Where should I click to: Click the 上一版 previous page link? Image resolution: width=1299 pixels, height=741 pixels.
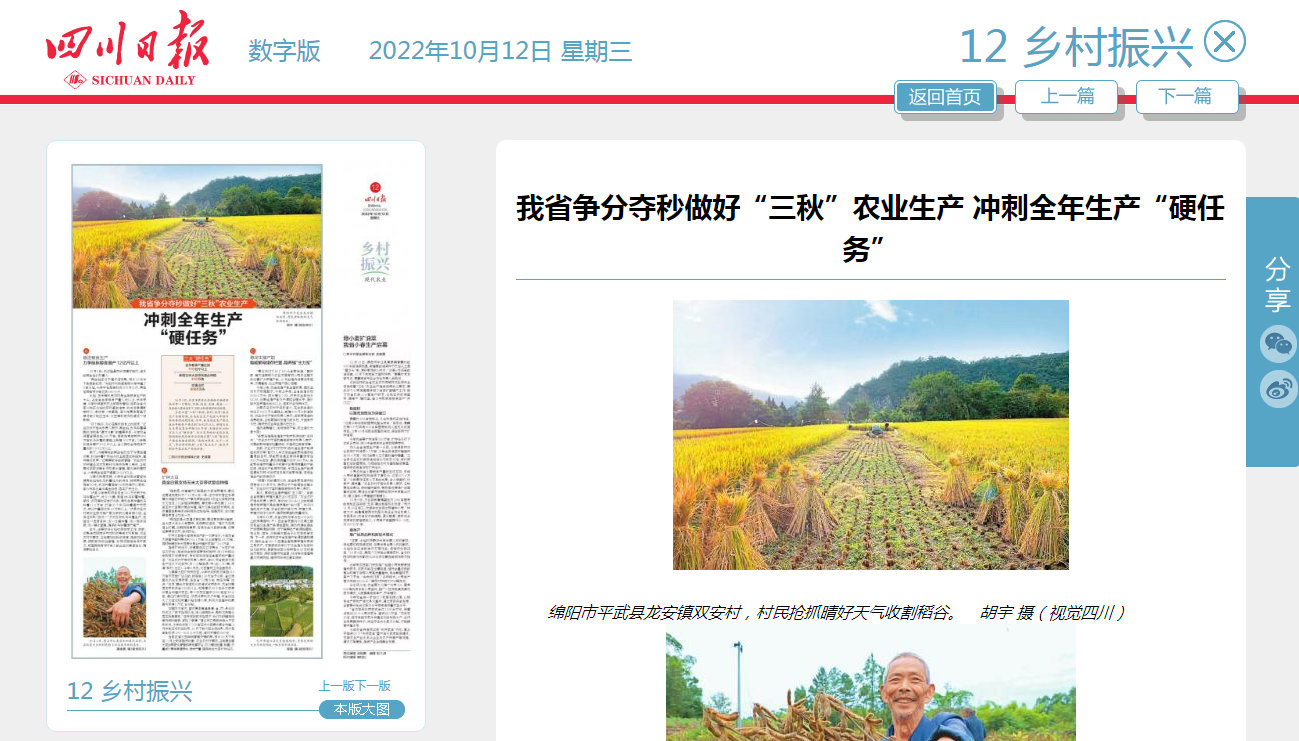[x=337, y=686]
